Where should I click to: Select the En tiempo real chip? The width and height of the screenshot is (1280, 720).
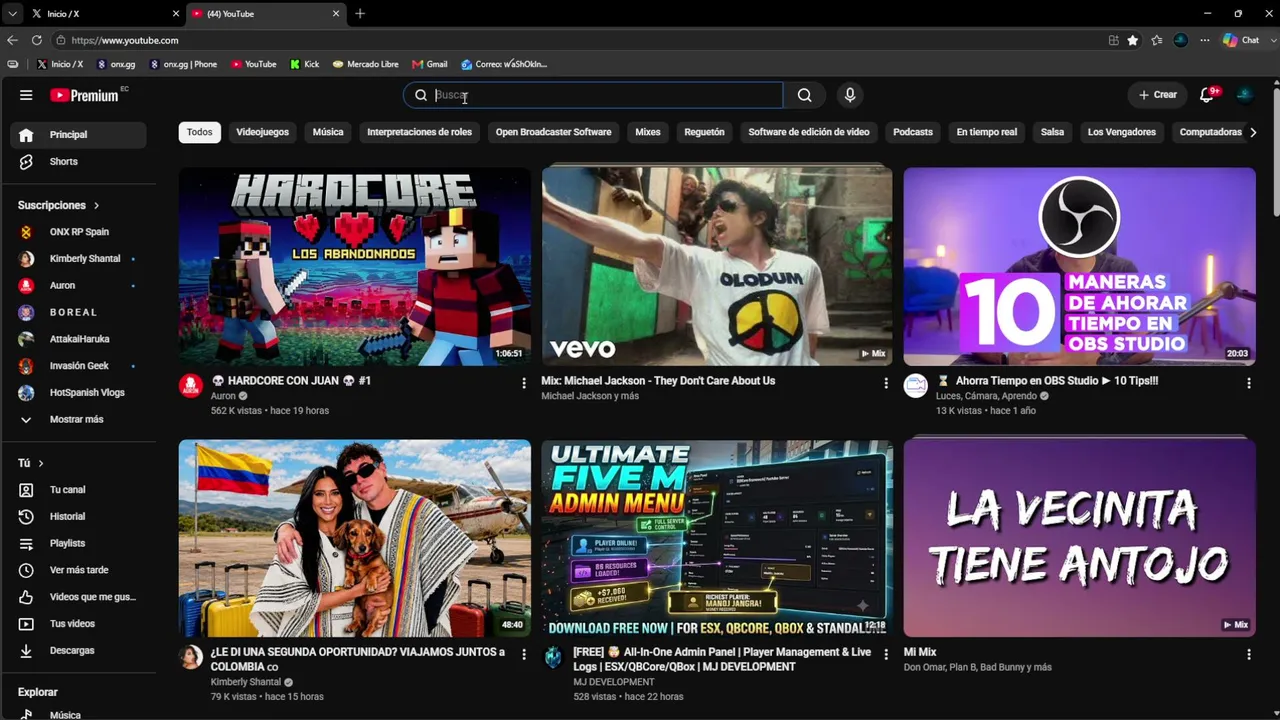pyautogui.click(x=987, y=132)
